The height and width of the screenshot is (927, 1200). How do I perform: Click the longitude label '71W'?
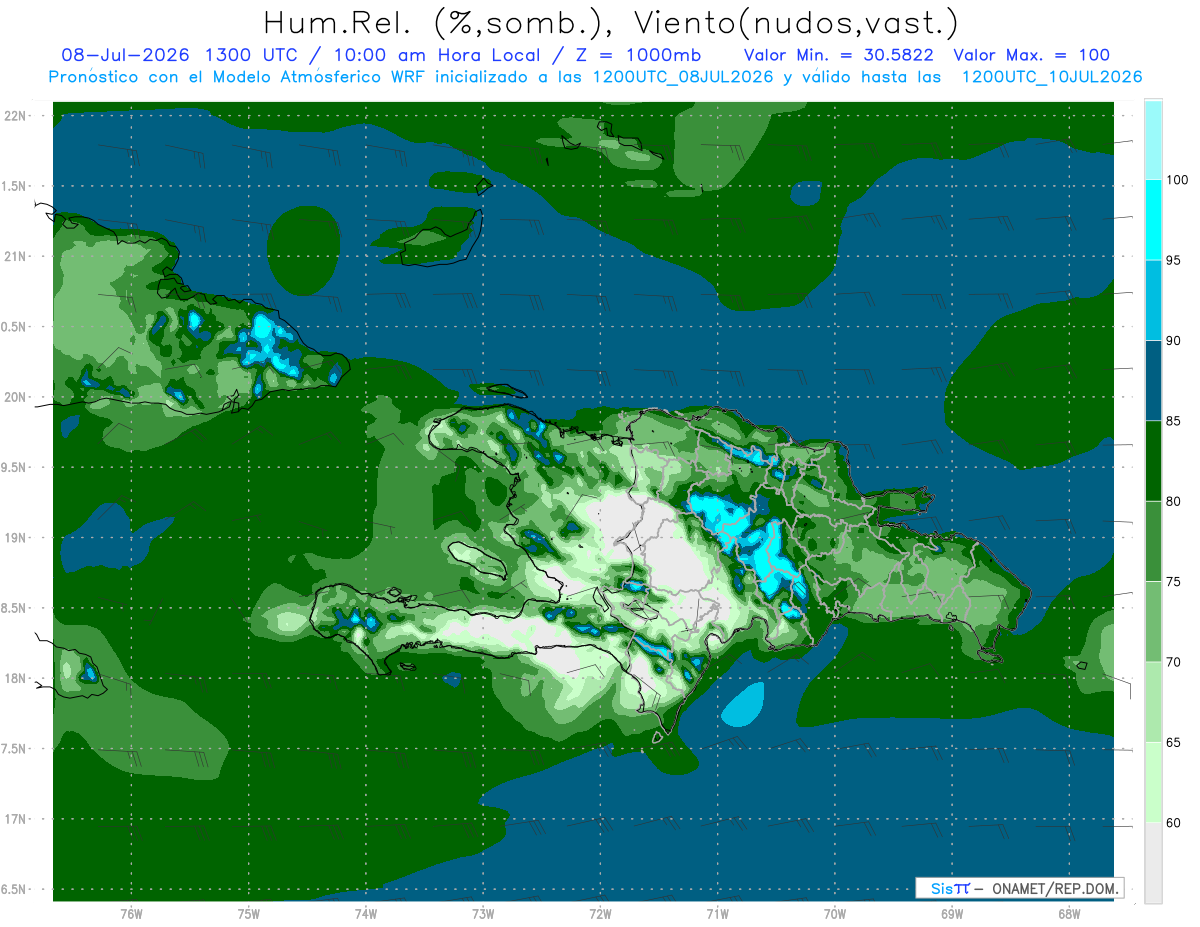[x=717, y=913]
